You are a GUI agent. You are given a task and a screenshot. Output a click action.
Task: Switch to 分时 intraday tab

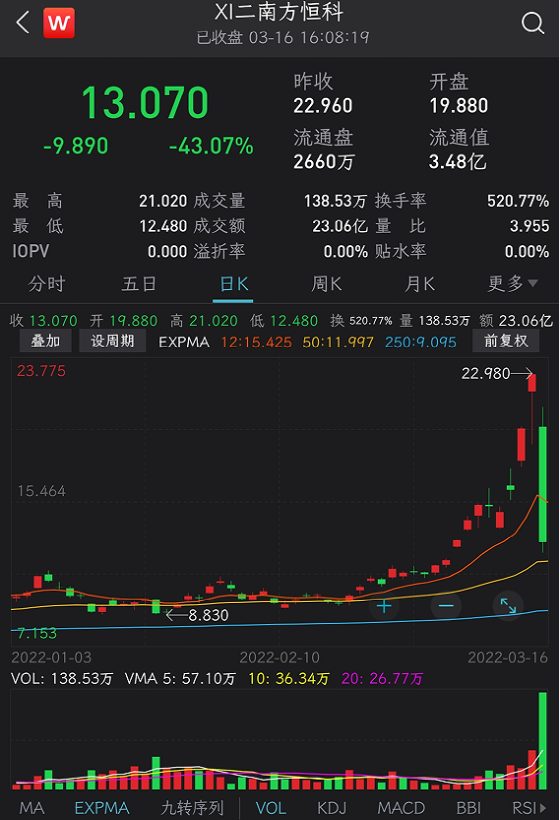(47, 284)
